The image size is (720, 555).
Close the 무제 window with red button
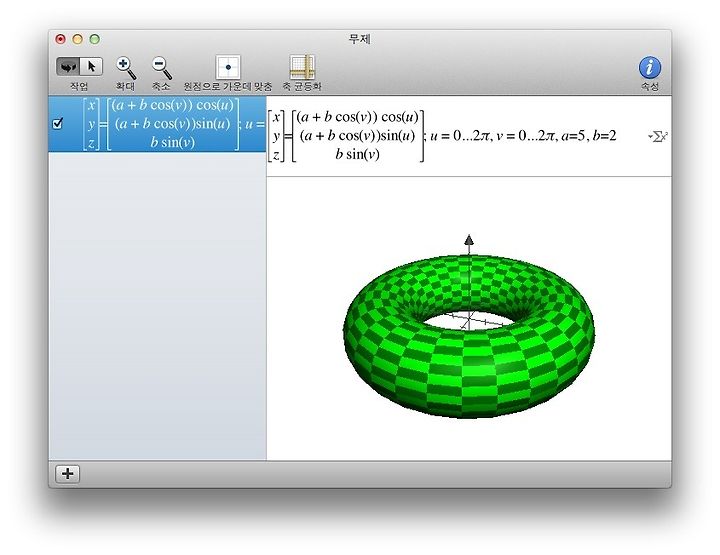coord(60,39)
